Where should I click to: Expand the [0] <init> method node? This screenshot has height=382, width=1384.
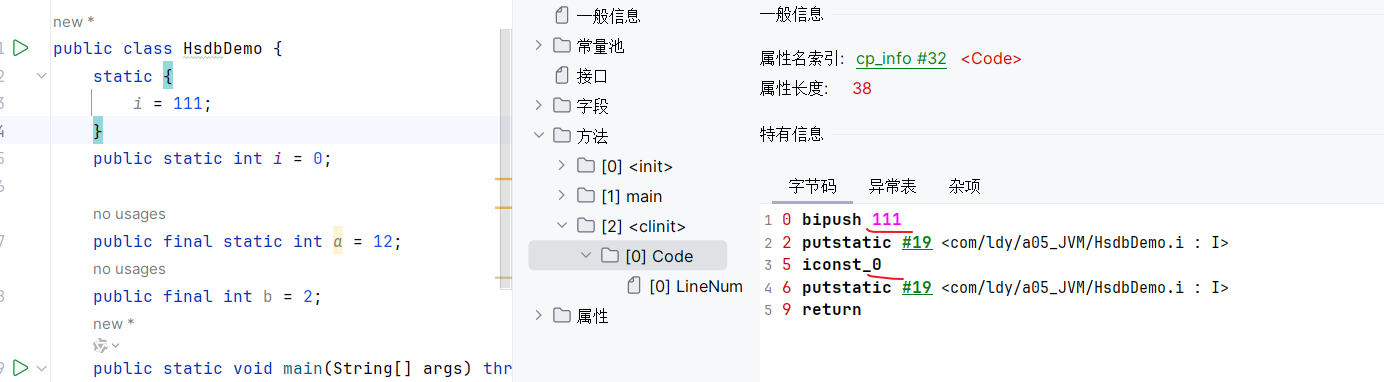562,166
